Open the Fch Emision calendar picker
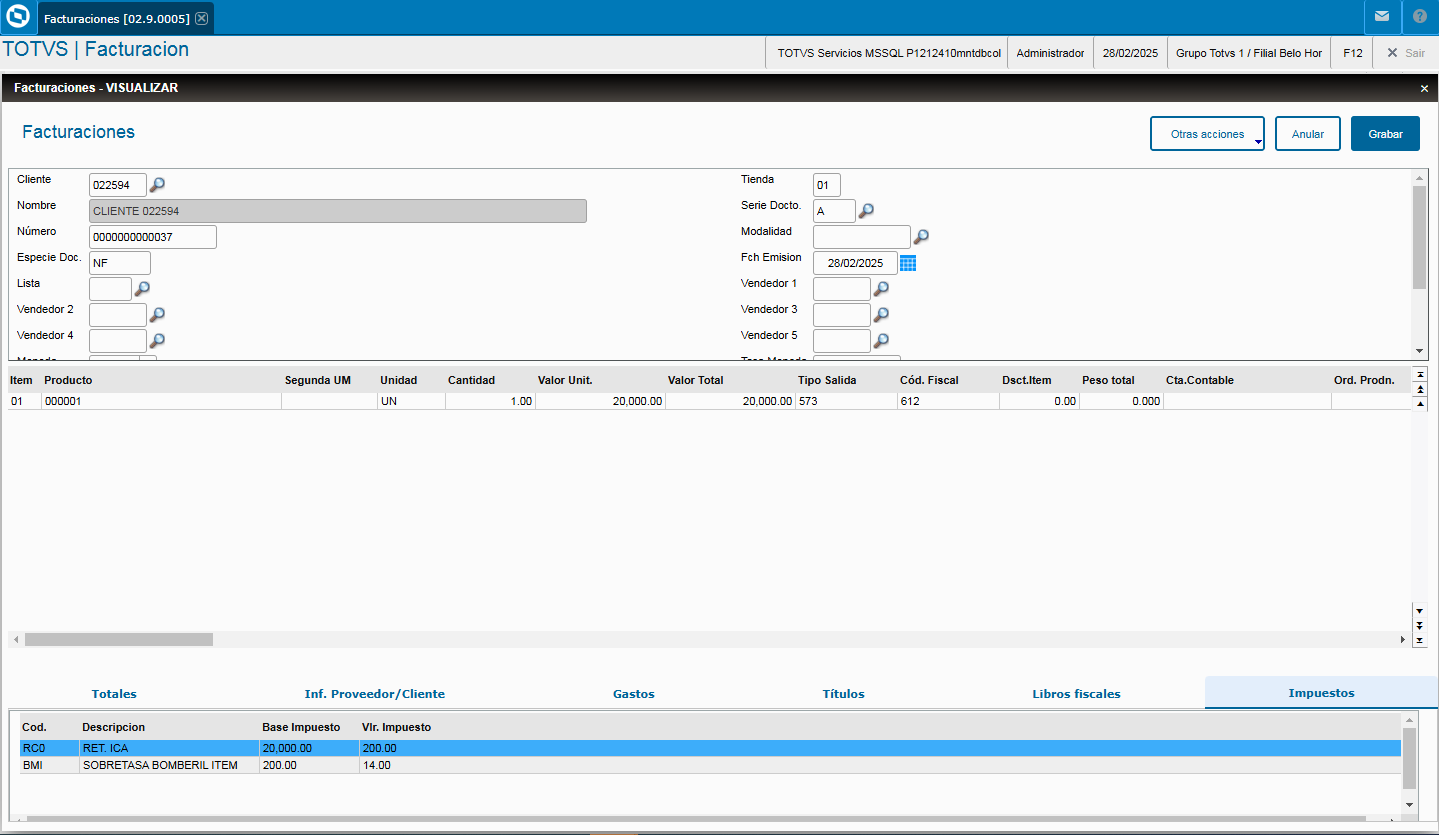Screen dimensions: 1439x835 908,263
